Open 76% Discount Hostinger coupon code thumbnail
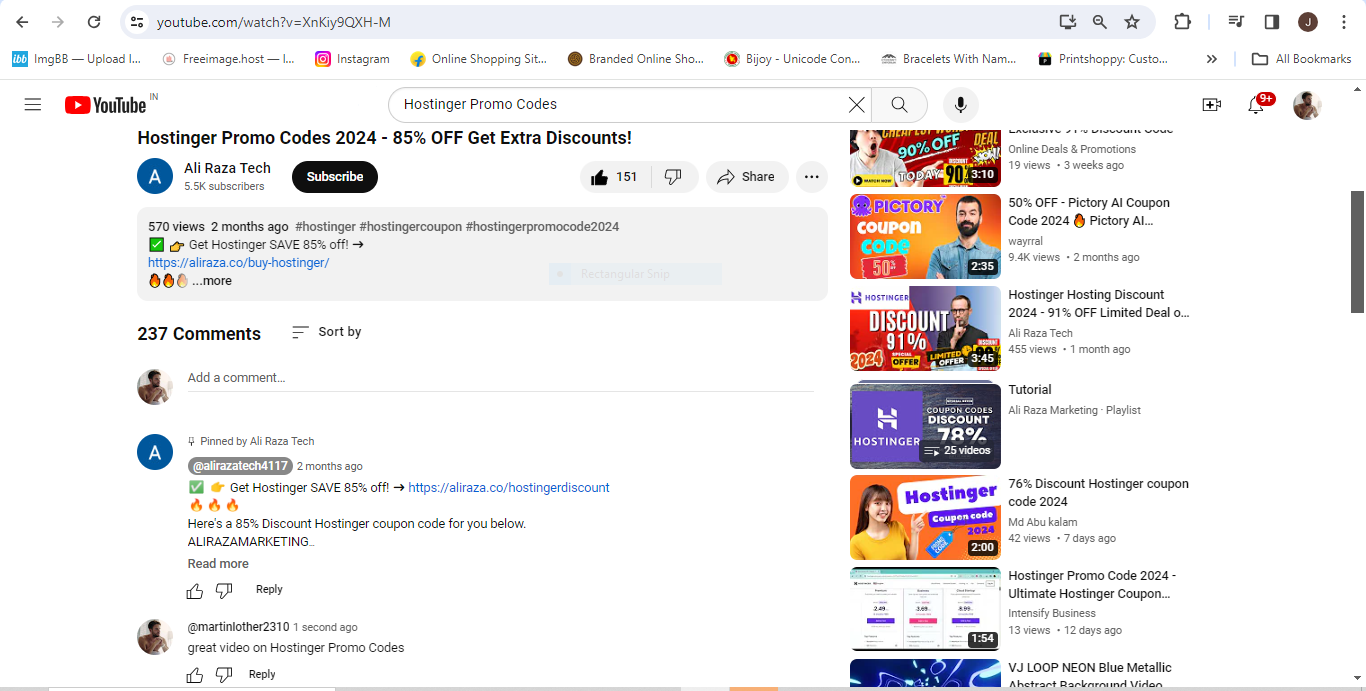 [x=925, y=518]
